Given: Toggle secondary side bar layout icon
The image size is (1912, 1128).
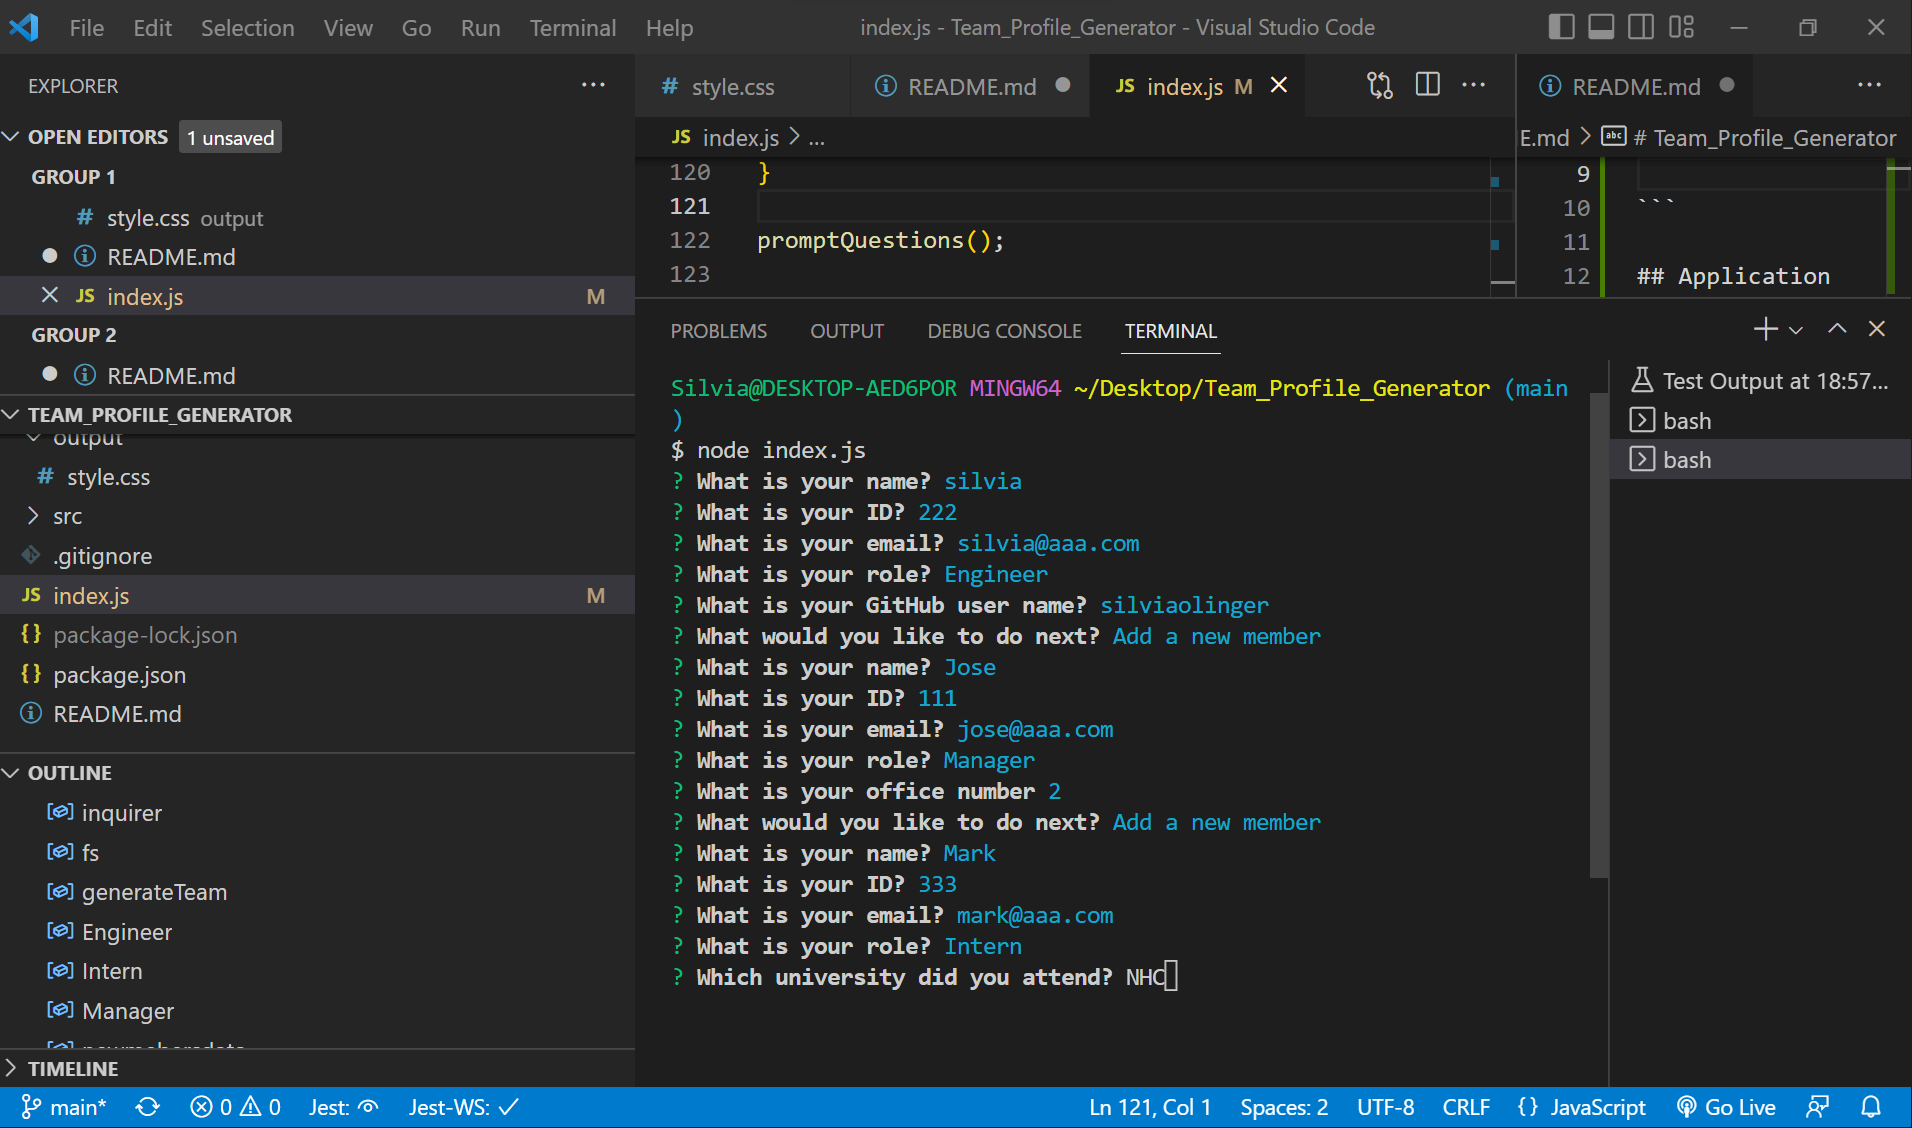Looking at the screenshot, I should point(1641,27).
